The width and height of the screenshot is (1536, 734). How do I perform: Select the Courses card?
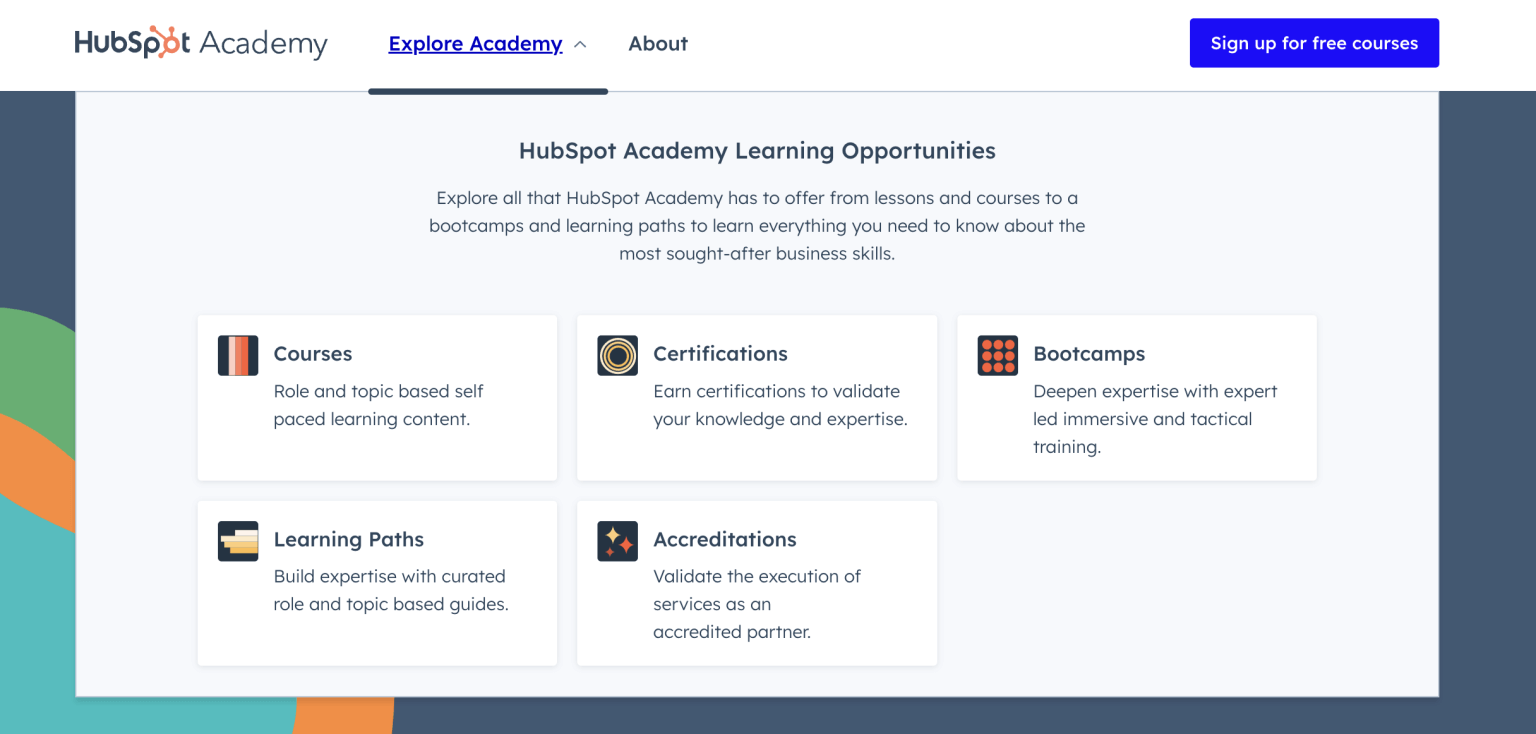(x=377, y=397)
